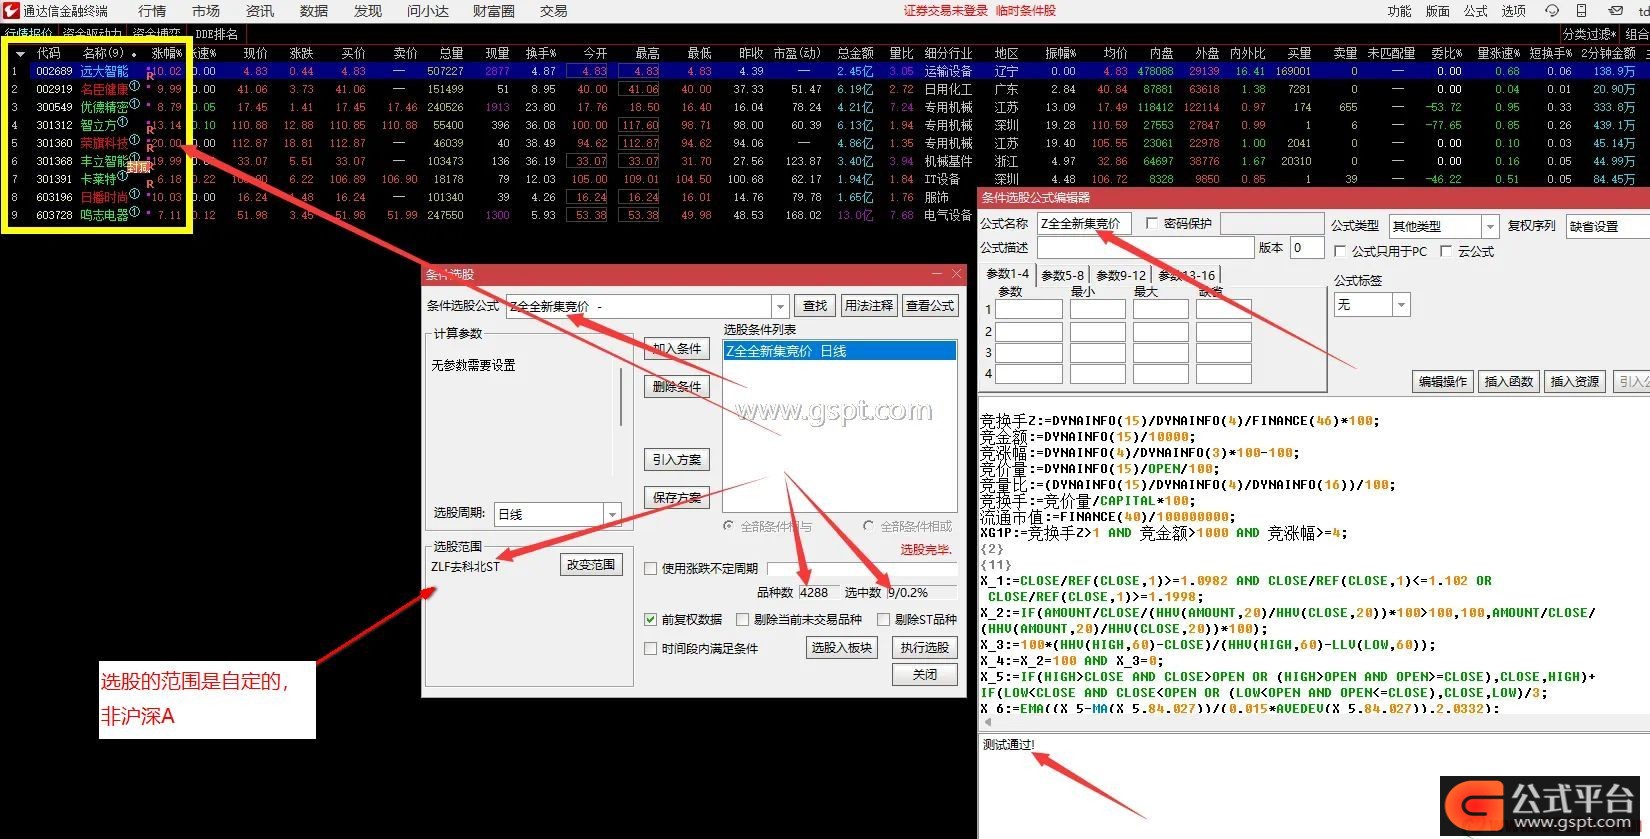
Task: Click the 关闭 button in 条件选股 dialog
Action: (924, 675)
